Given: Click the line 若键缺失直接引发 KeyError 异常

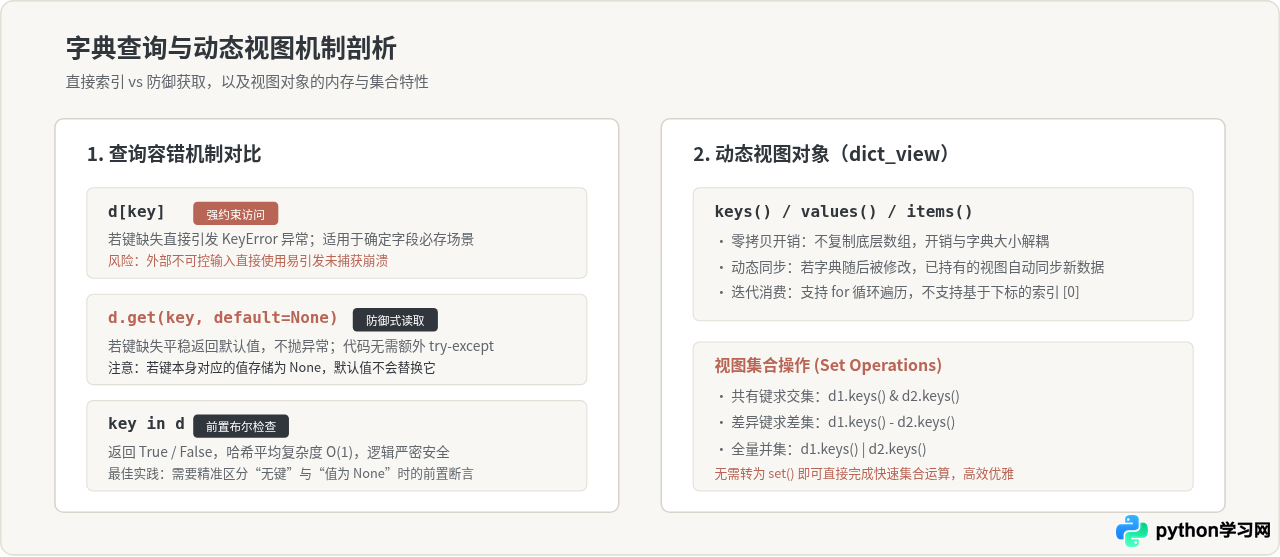Looking at the screenshot, I should pyautogui.click(x=291, y=240).
